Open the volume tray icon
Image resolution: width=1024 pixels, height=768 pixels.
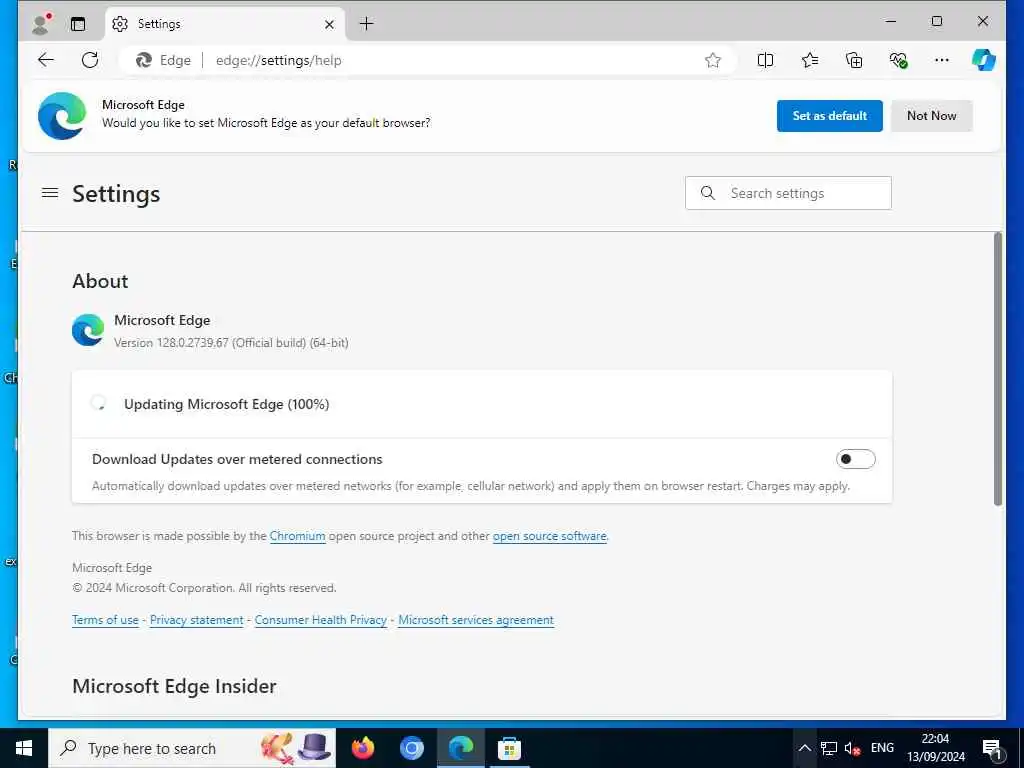tap(852, 748)
